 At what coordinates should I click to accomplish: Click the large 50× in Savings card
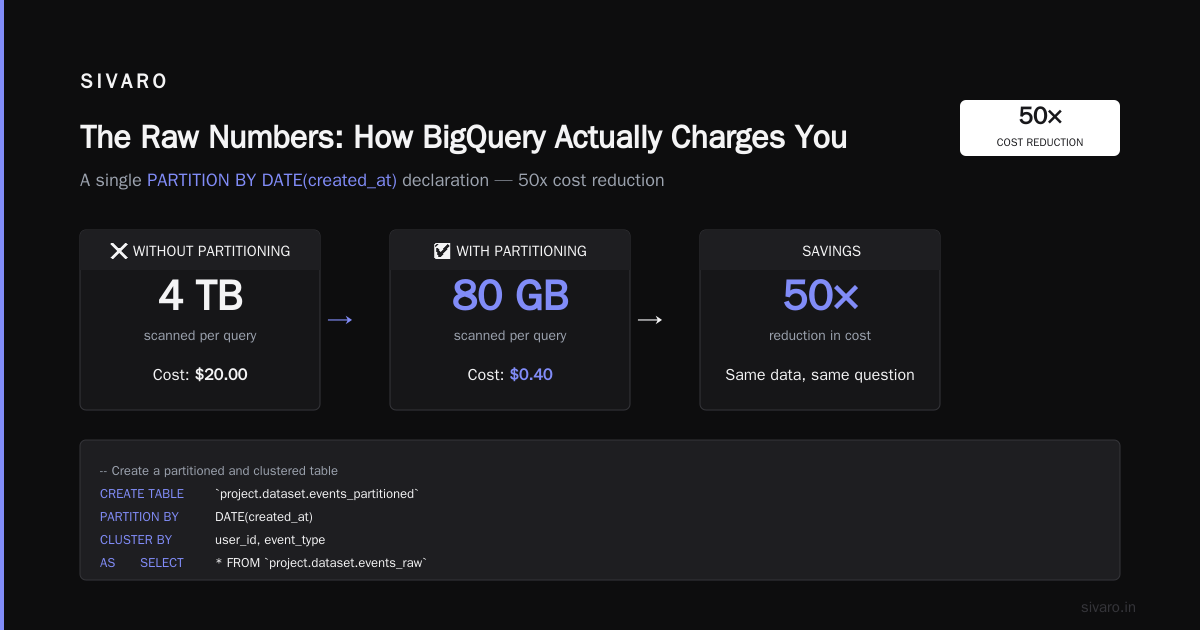click(x=820, y=295)
